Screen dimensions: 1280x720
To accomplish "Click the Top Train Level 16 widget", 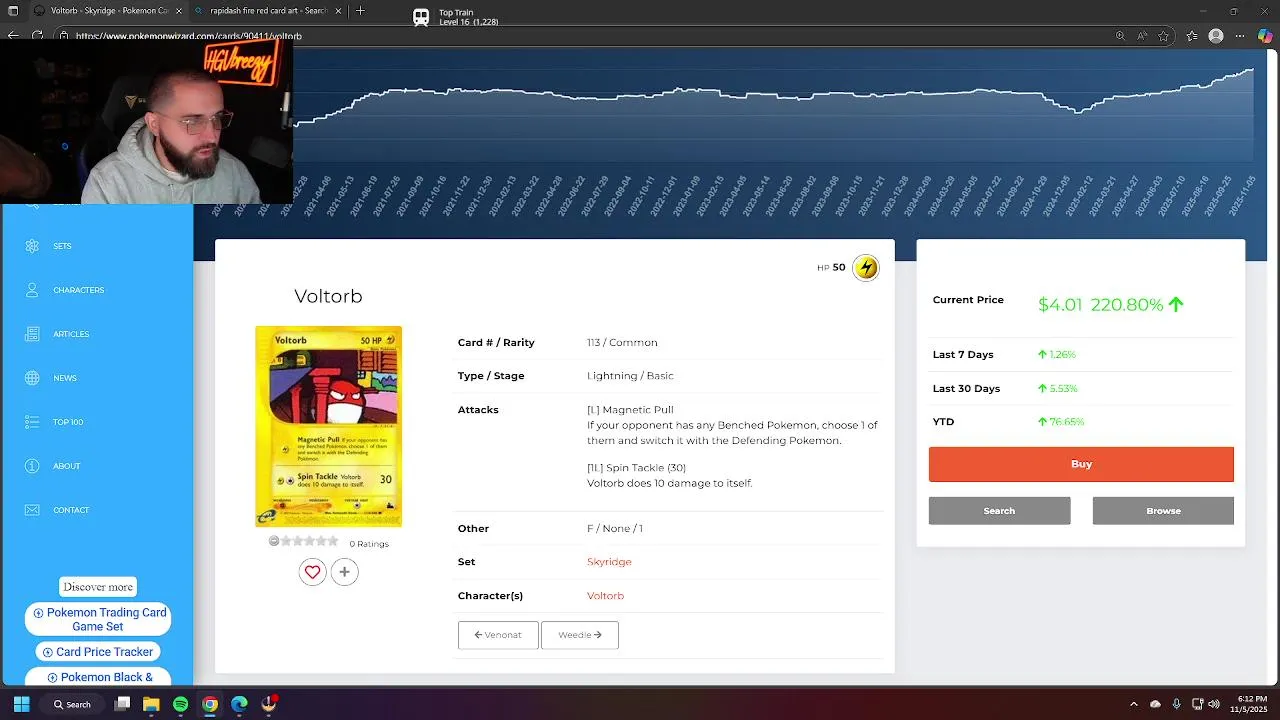I will click(x=456, y=17).
